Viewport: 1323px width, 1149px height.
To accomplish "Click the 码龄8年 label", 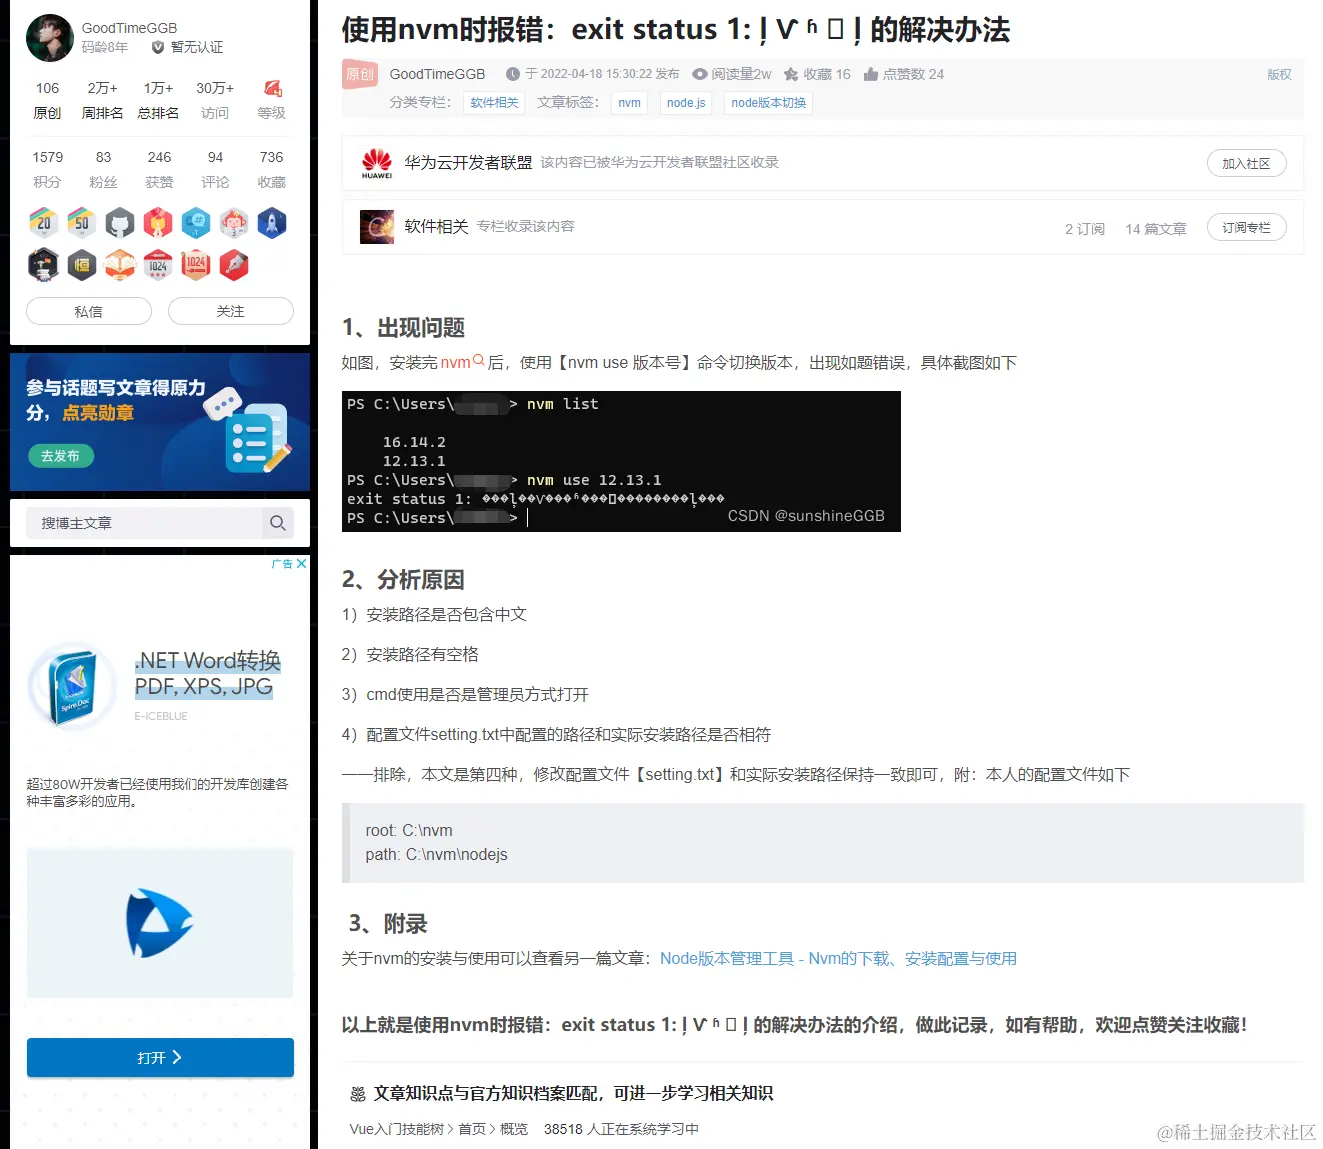I will point(105,47).
